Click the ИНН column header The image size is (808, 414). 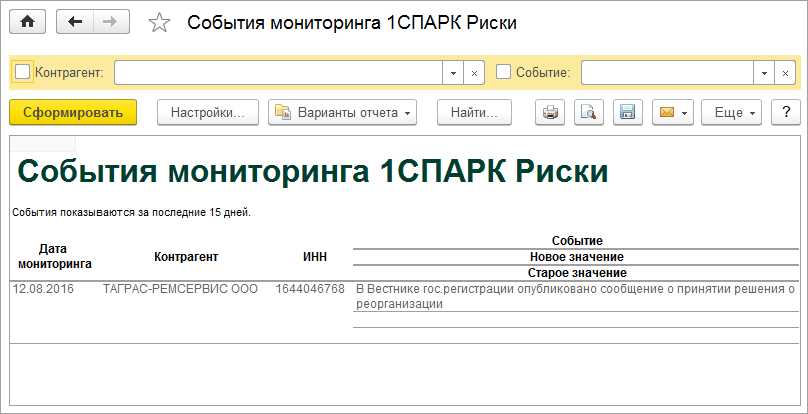point(315,257)
